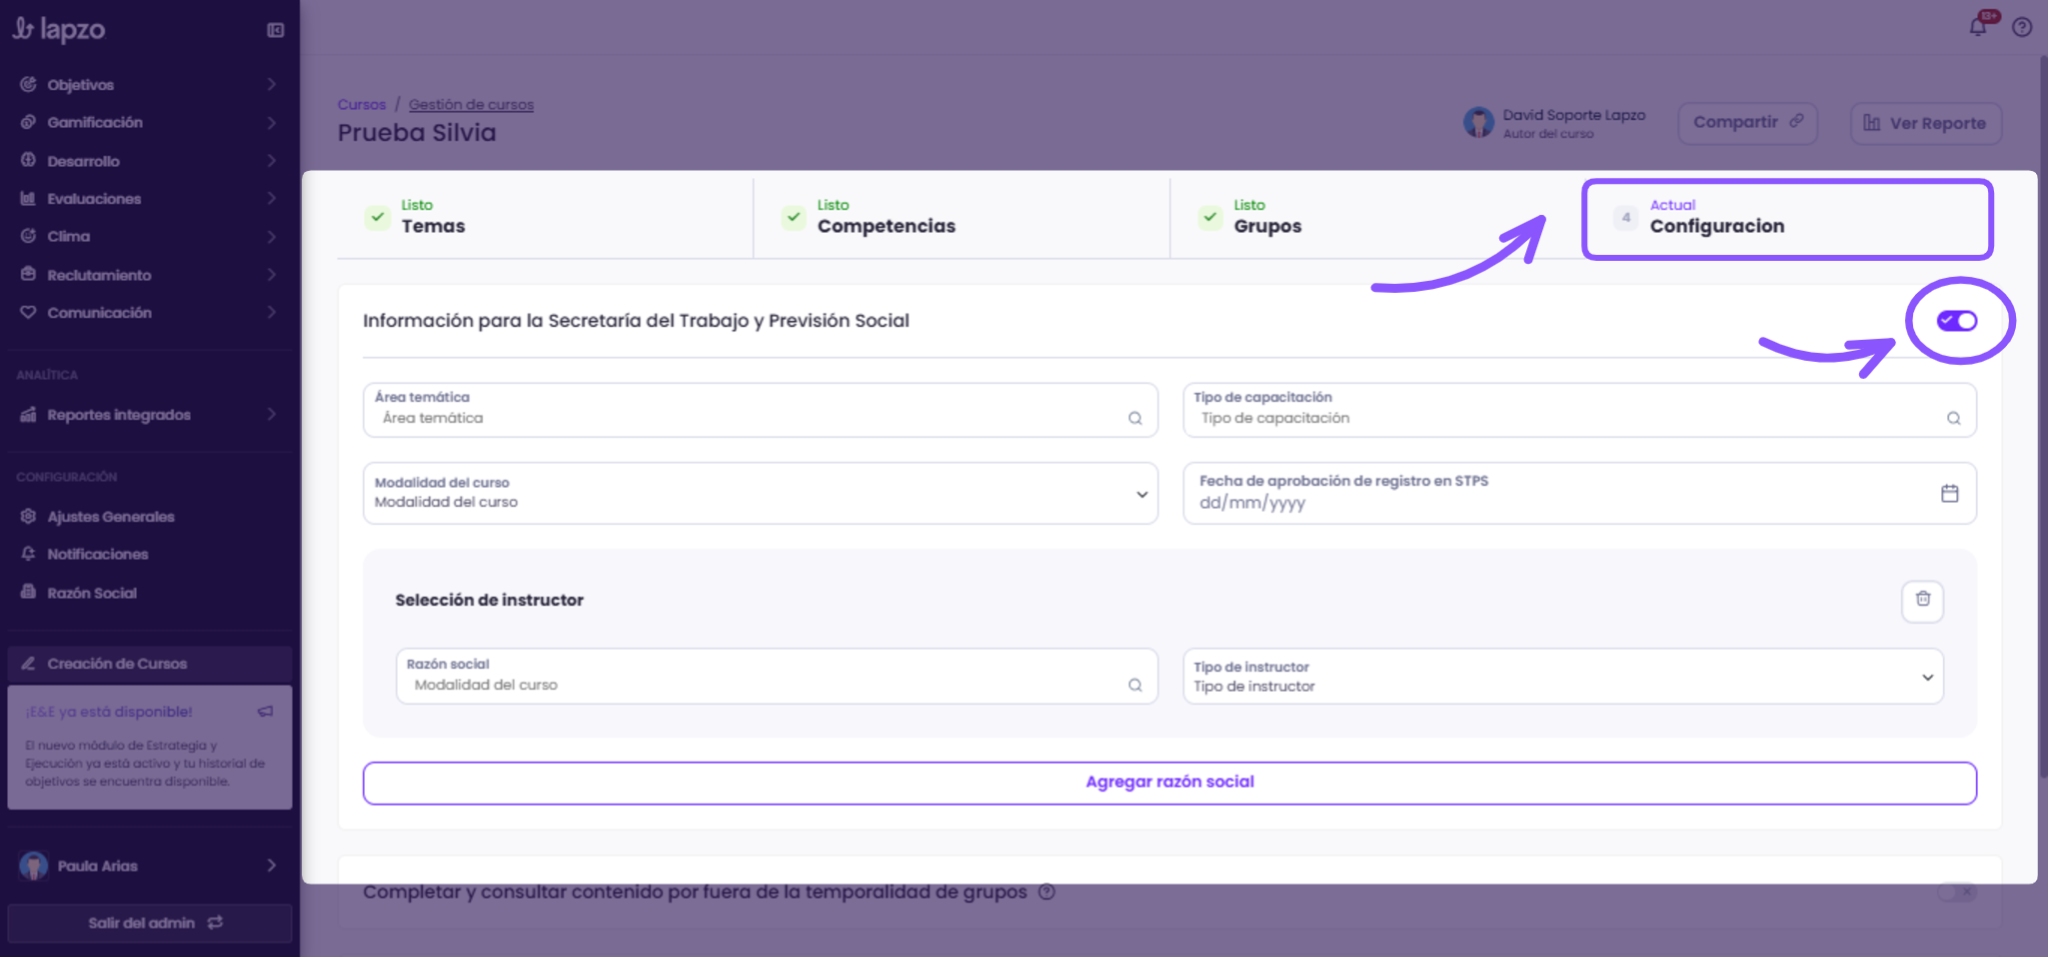Click the Comunicación heart icon

pyautogui.click(x=28, y=312)
